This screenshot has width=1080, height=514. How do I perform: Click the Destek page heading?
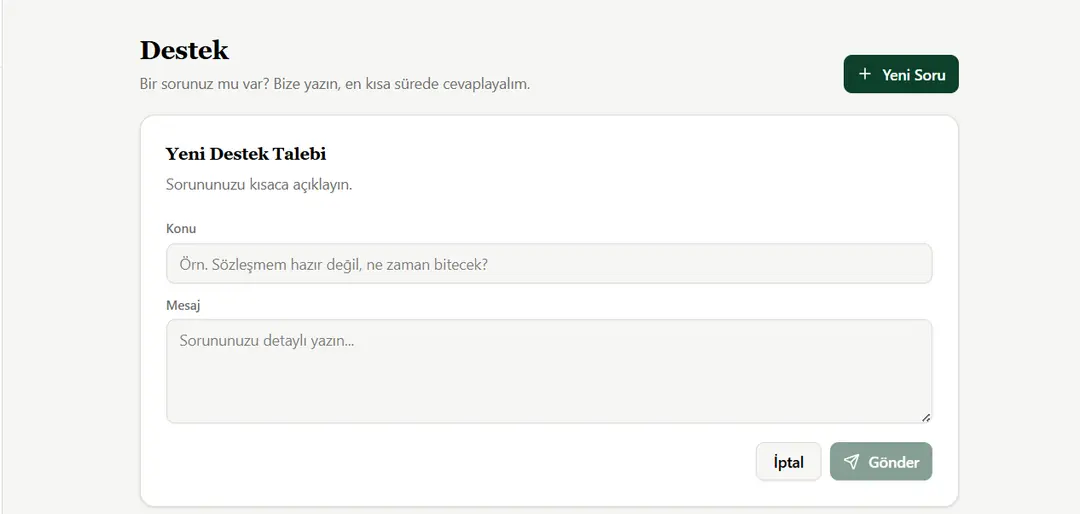pos(184,50)
